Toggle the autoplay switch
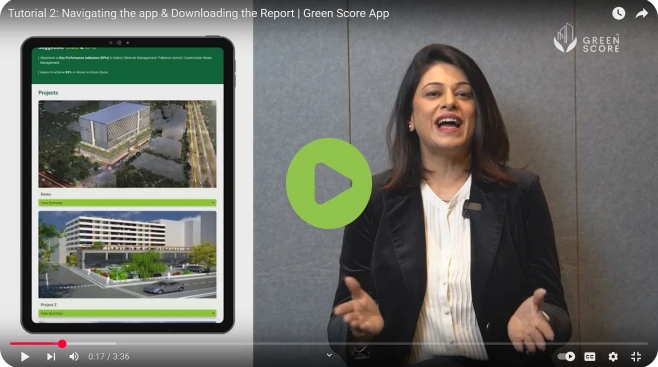The height and width of the screenshot is (367, 658). click(x=566, y=357)
